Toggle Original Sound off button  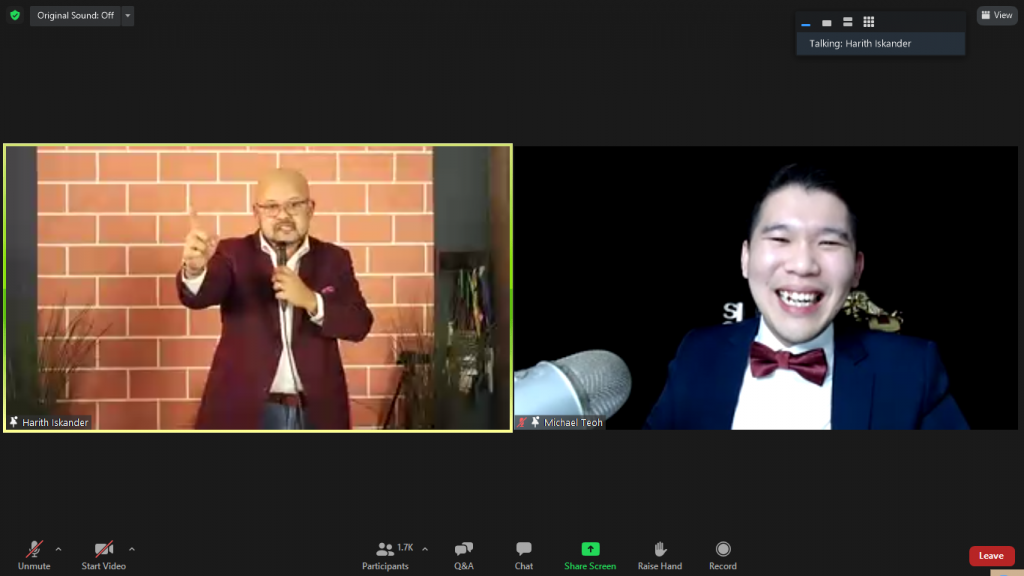75,16
